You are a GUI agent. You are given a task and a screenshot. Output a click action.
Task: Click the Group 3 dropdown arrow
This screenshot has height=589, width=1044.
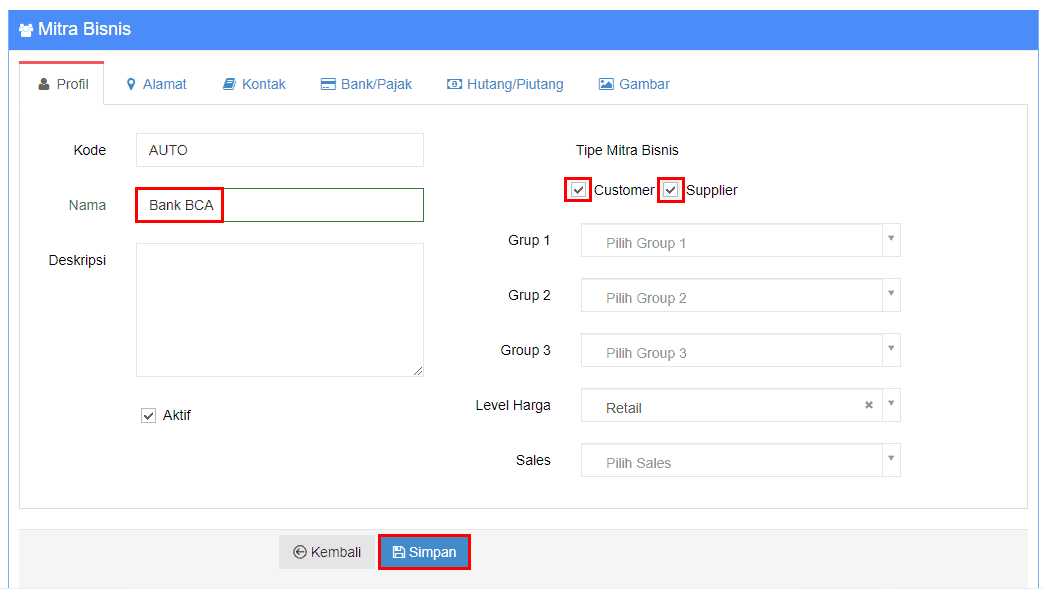(892, 348)
